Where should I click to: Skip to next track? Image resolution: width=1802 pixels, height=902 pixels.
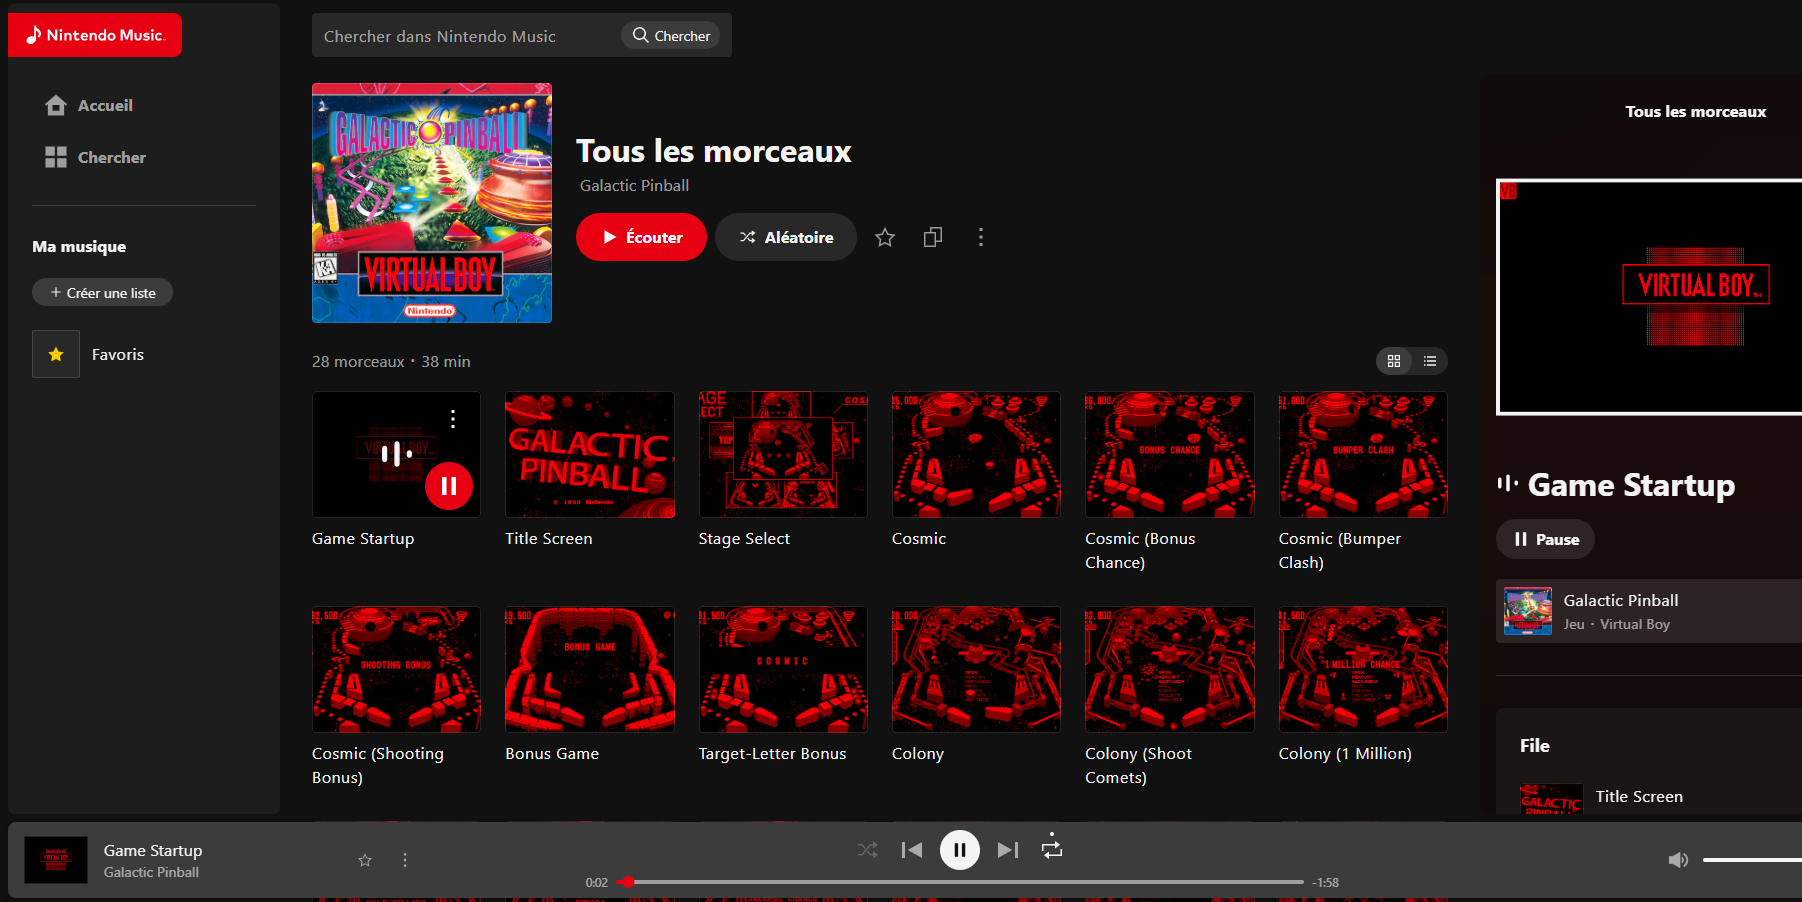[1008, 850]
